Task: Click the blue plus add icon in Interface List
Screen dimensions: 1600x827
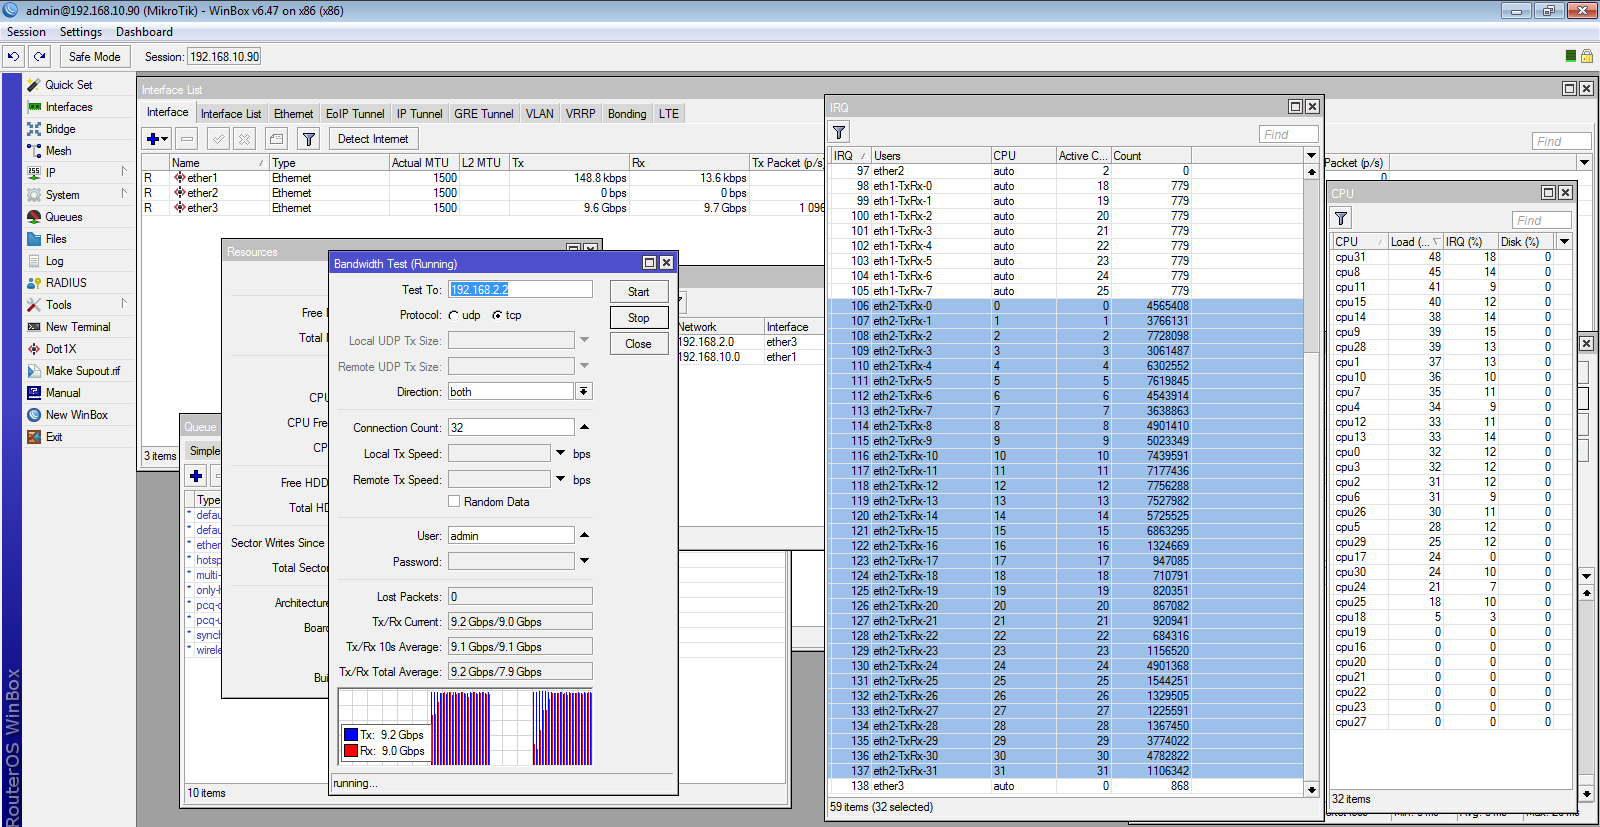Action: pyautogui.click(x=153, y=139)
